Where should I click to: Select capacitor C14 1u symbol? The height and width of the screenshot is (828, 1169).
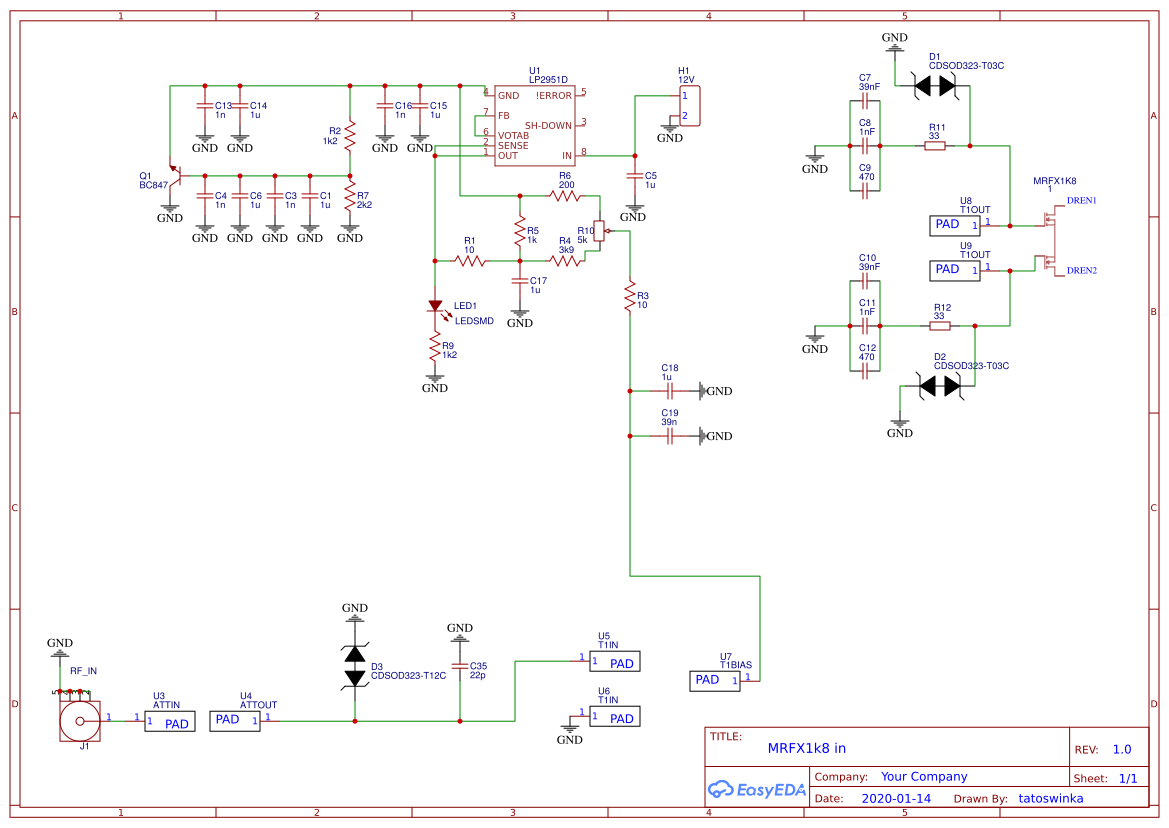pos(240,106)
